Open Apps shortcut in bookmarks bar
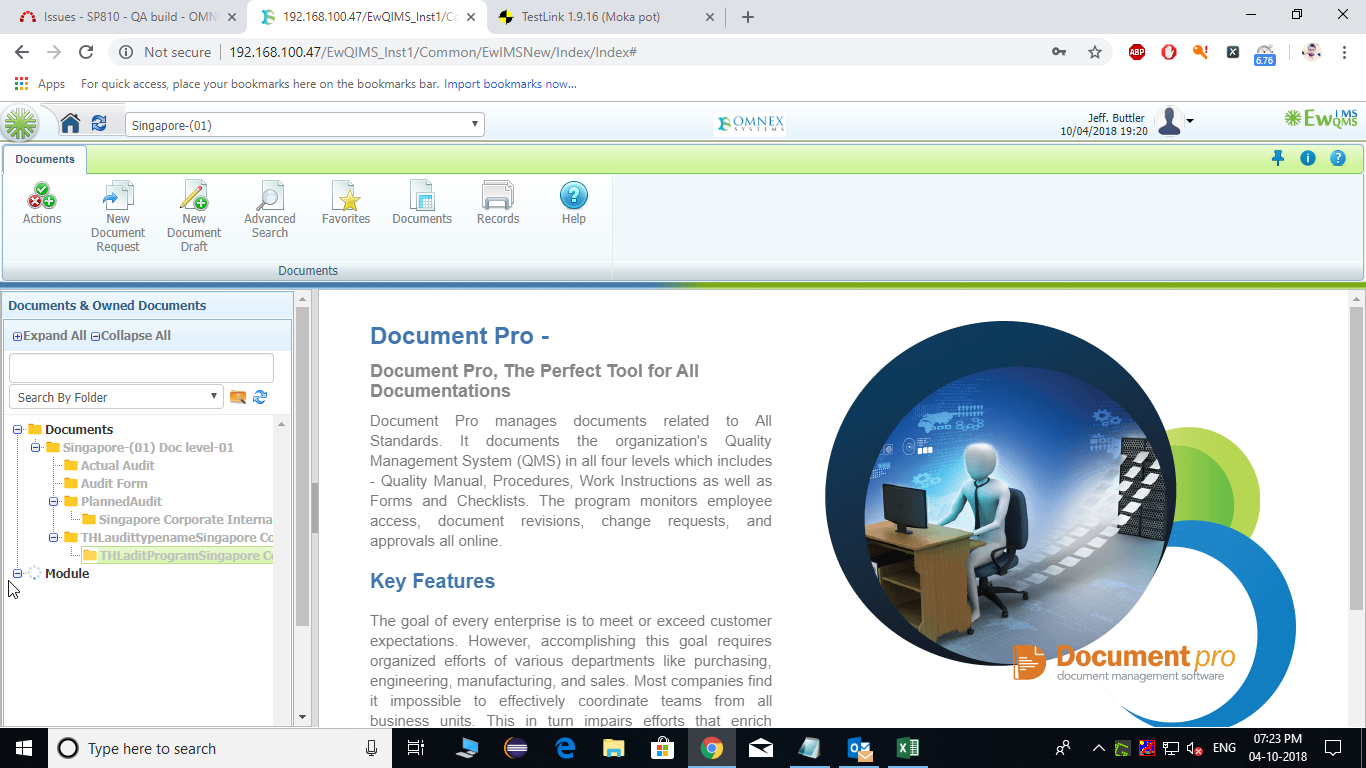The image size is (1366, 768). coord(40,84)
